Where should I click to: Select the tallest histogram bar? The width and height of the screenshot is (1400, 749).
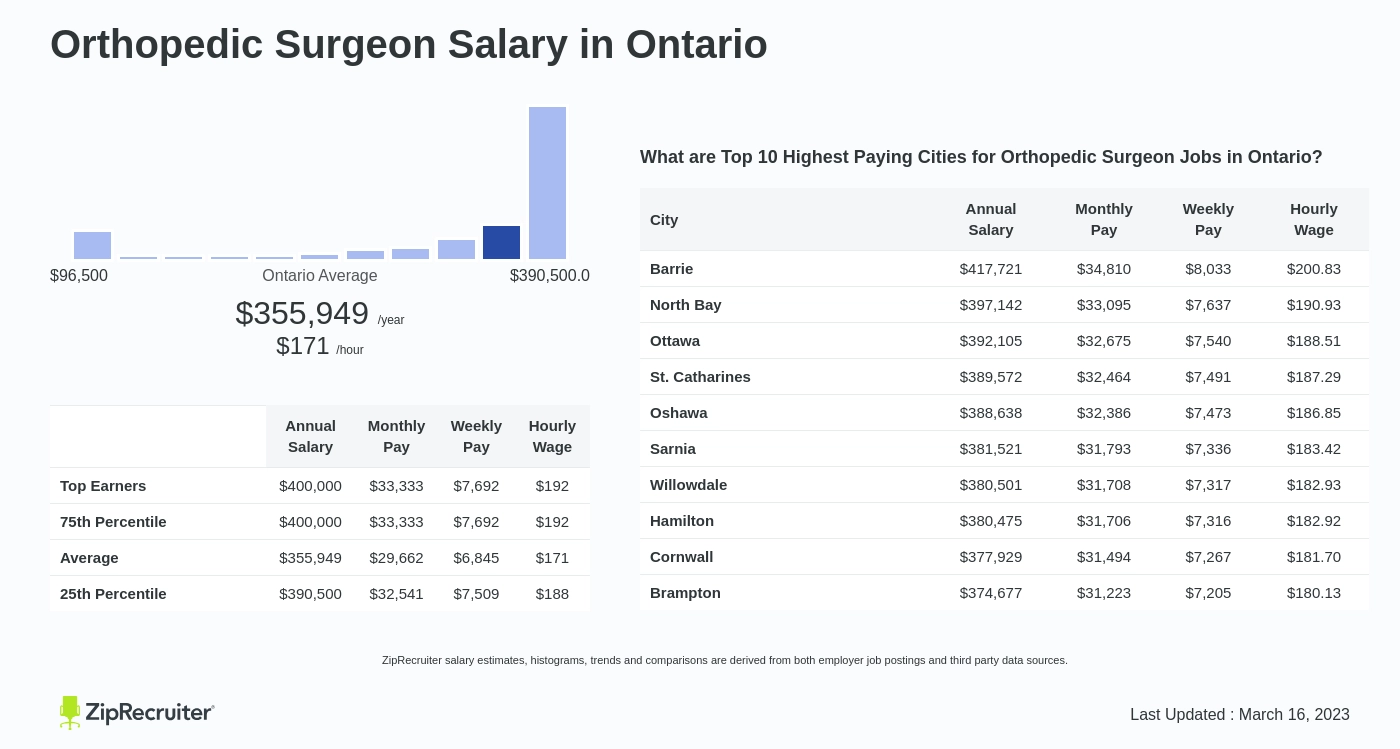tap(547, 183)
